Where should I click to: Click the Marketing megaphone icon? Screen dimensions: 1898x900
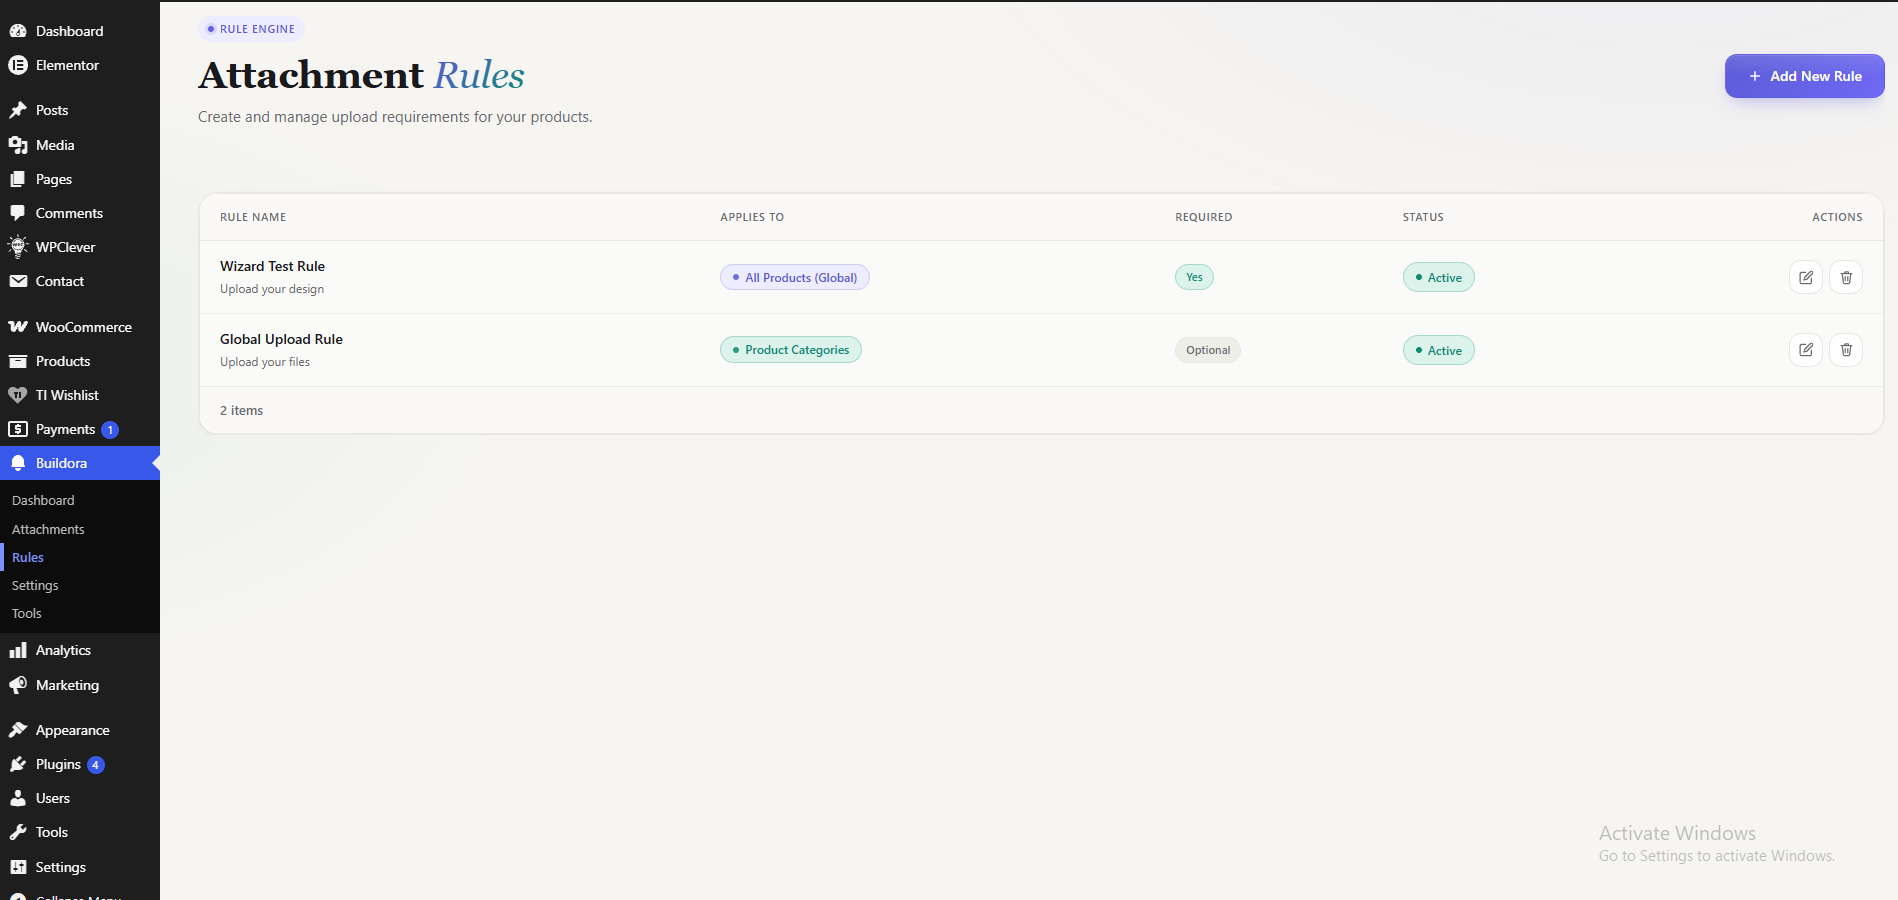tap(18, 685)
